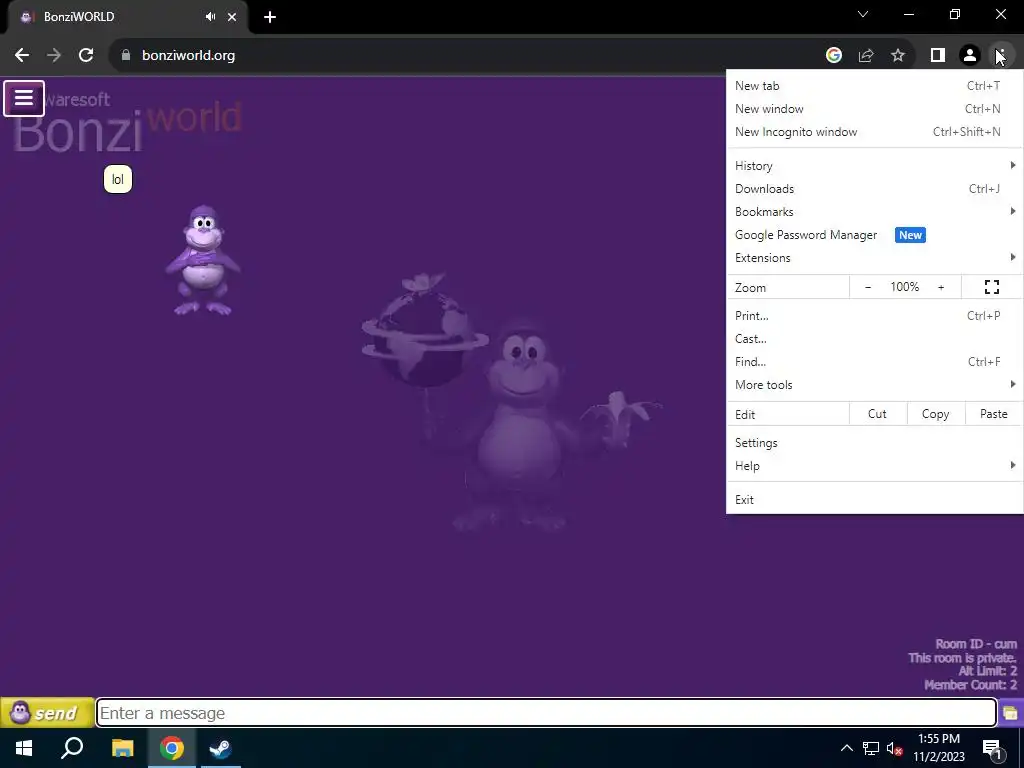Click the muted volume tray icon
The width and height of the screenshot is (1024, 768).
point(895,748)
